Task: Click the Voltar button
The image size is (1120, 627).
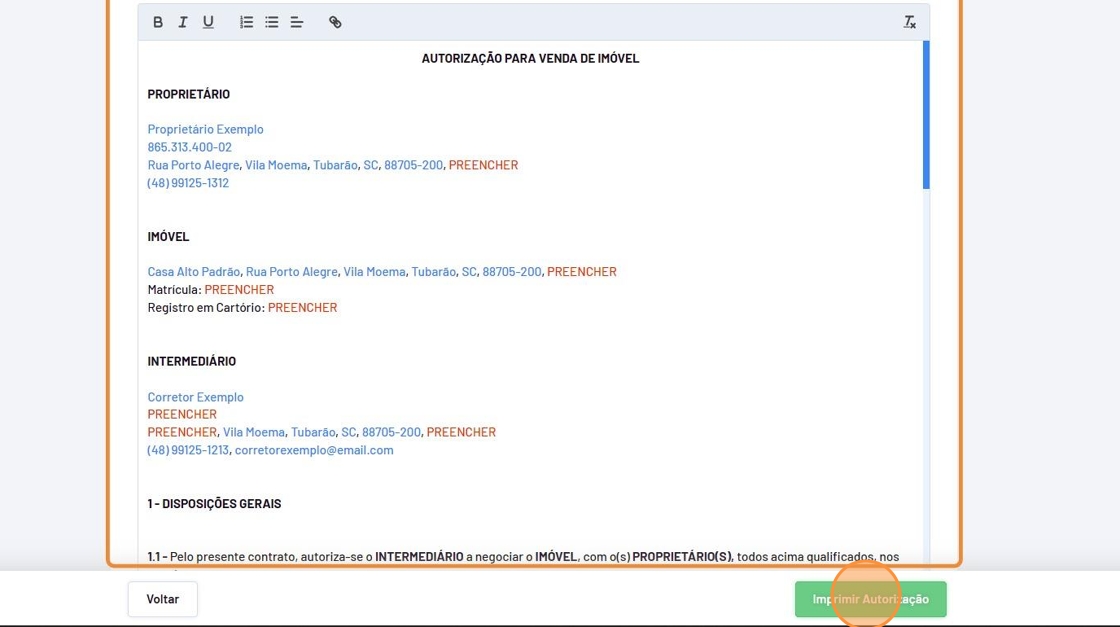Action: point(162,599)
